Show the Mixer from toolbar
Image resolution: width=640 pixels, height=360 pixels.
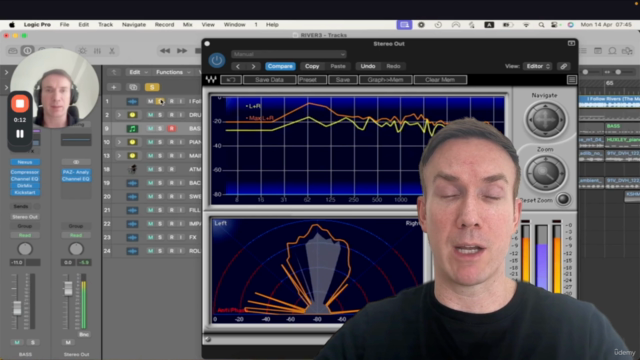[x=97, y=51]
